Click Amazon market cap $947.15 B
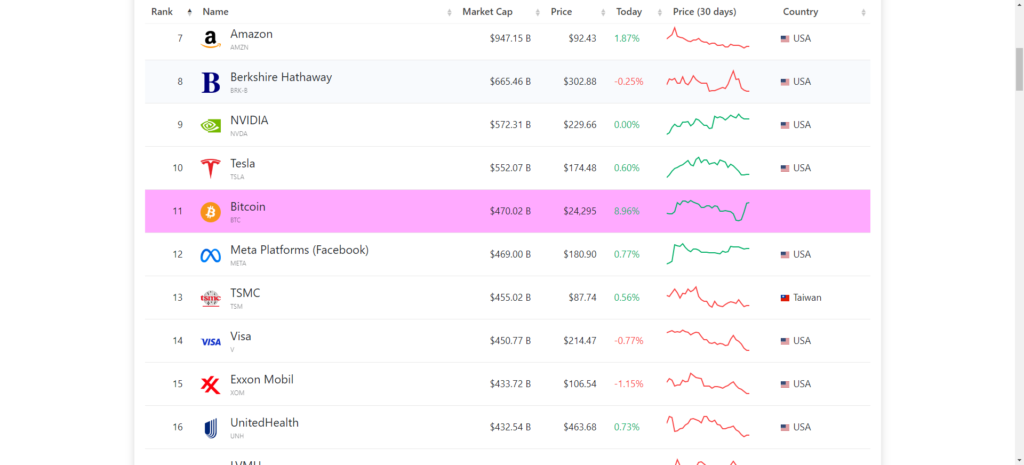 point(510,39)
